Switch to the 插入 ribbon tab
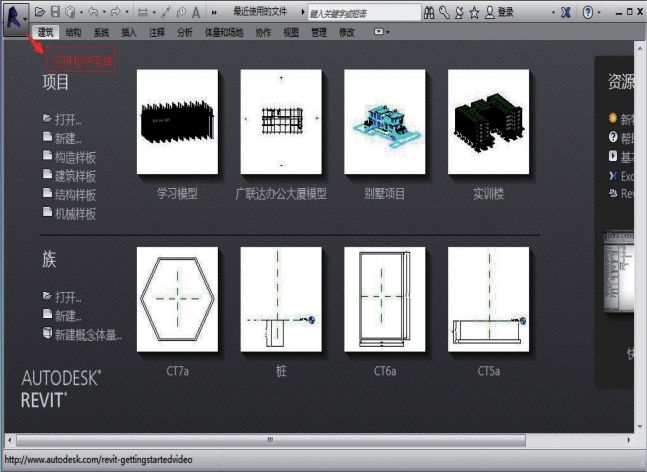647x472 pixels. (129, 32)
